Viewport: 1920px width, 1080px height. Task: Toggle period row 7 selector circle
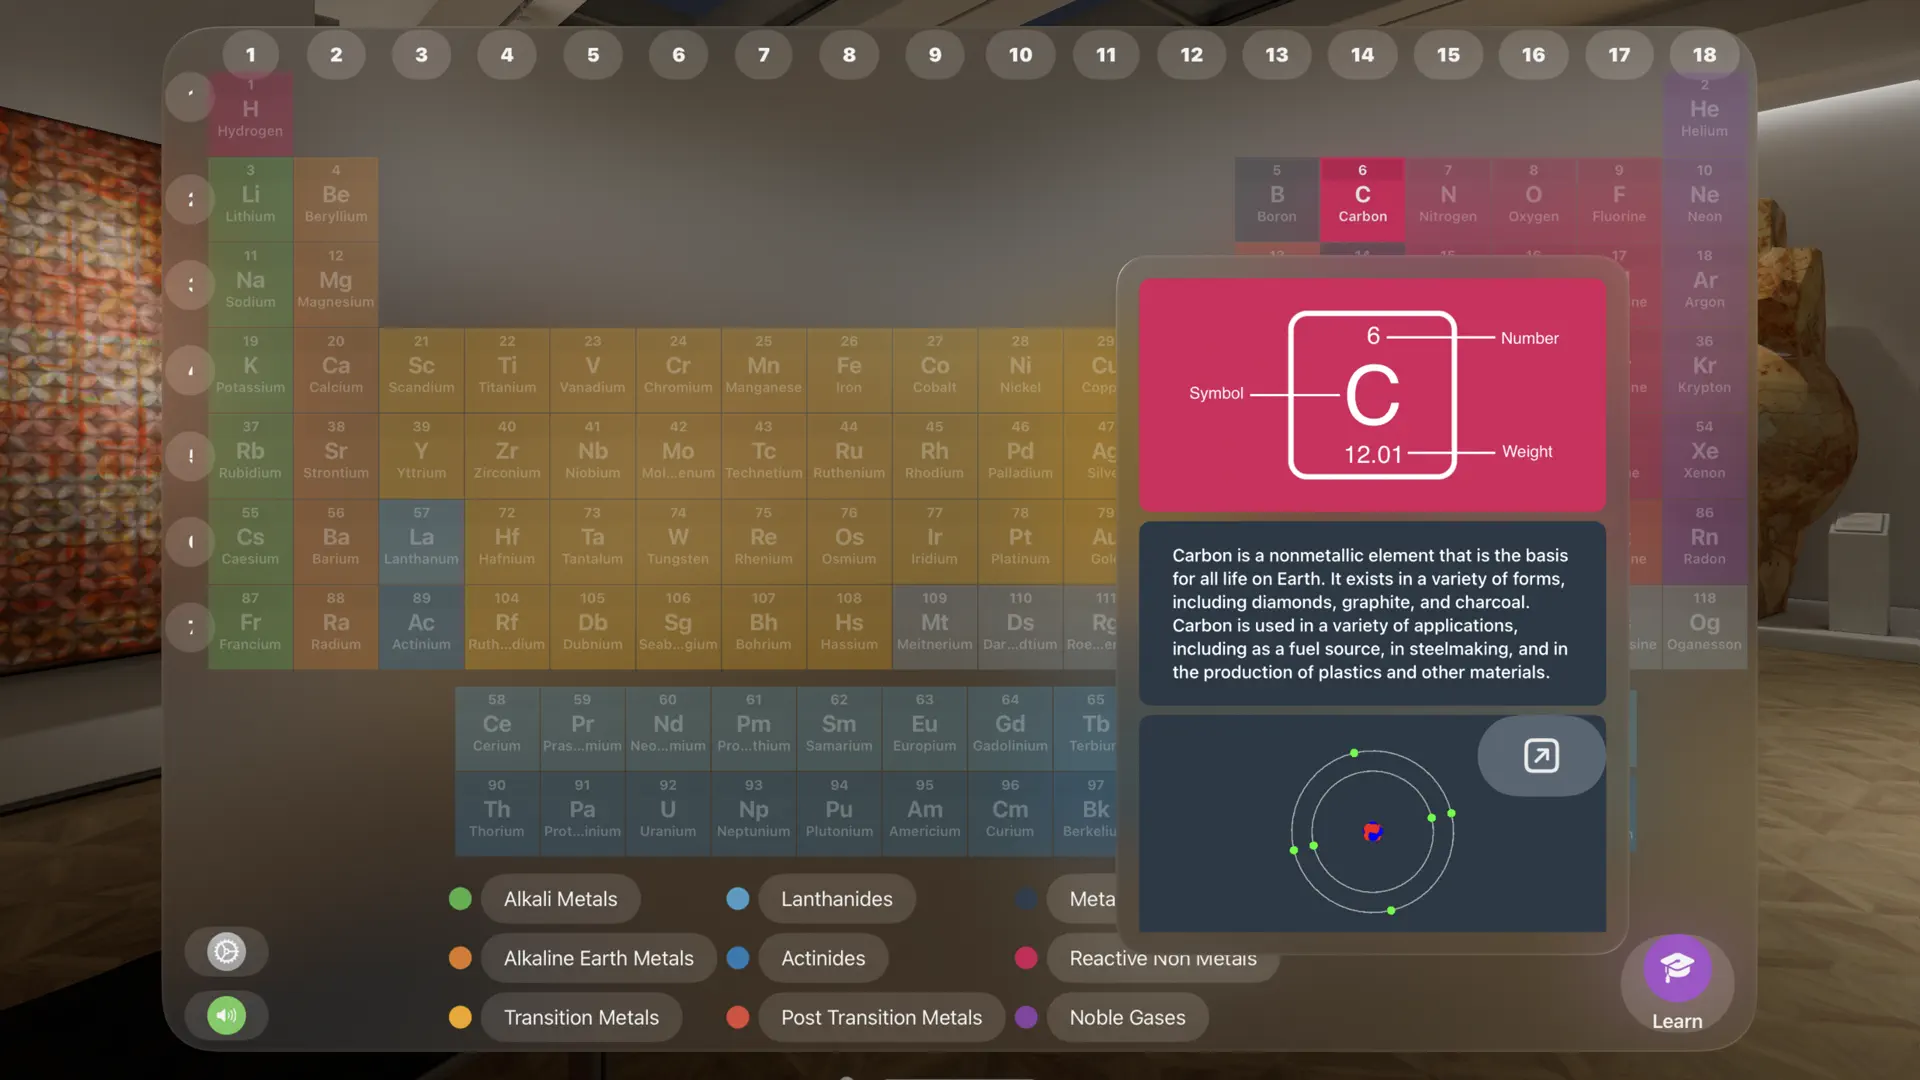(190, 627)
